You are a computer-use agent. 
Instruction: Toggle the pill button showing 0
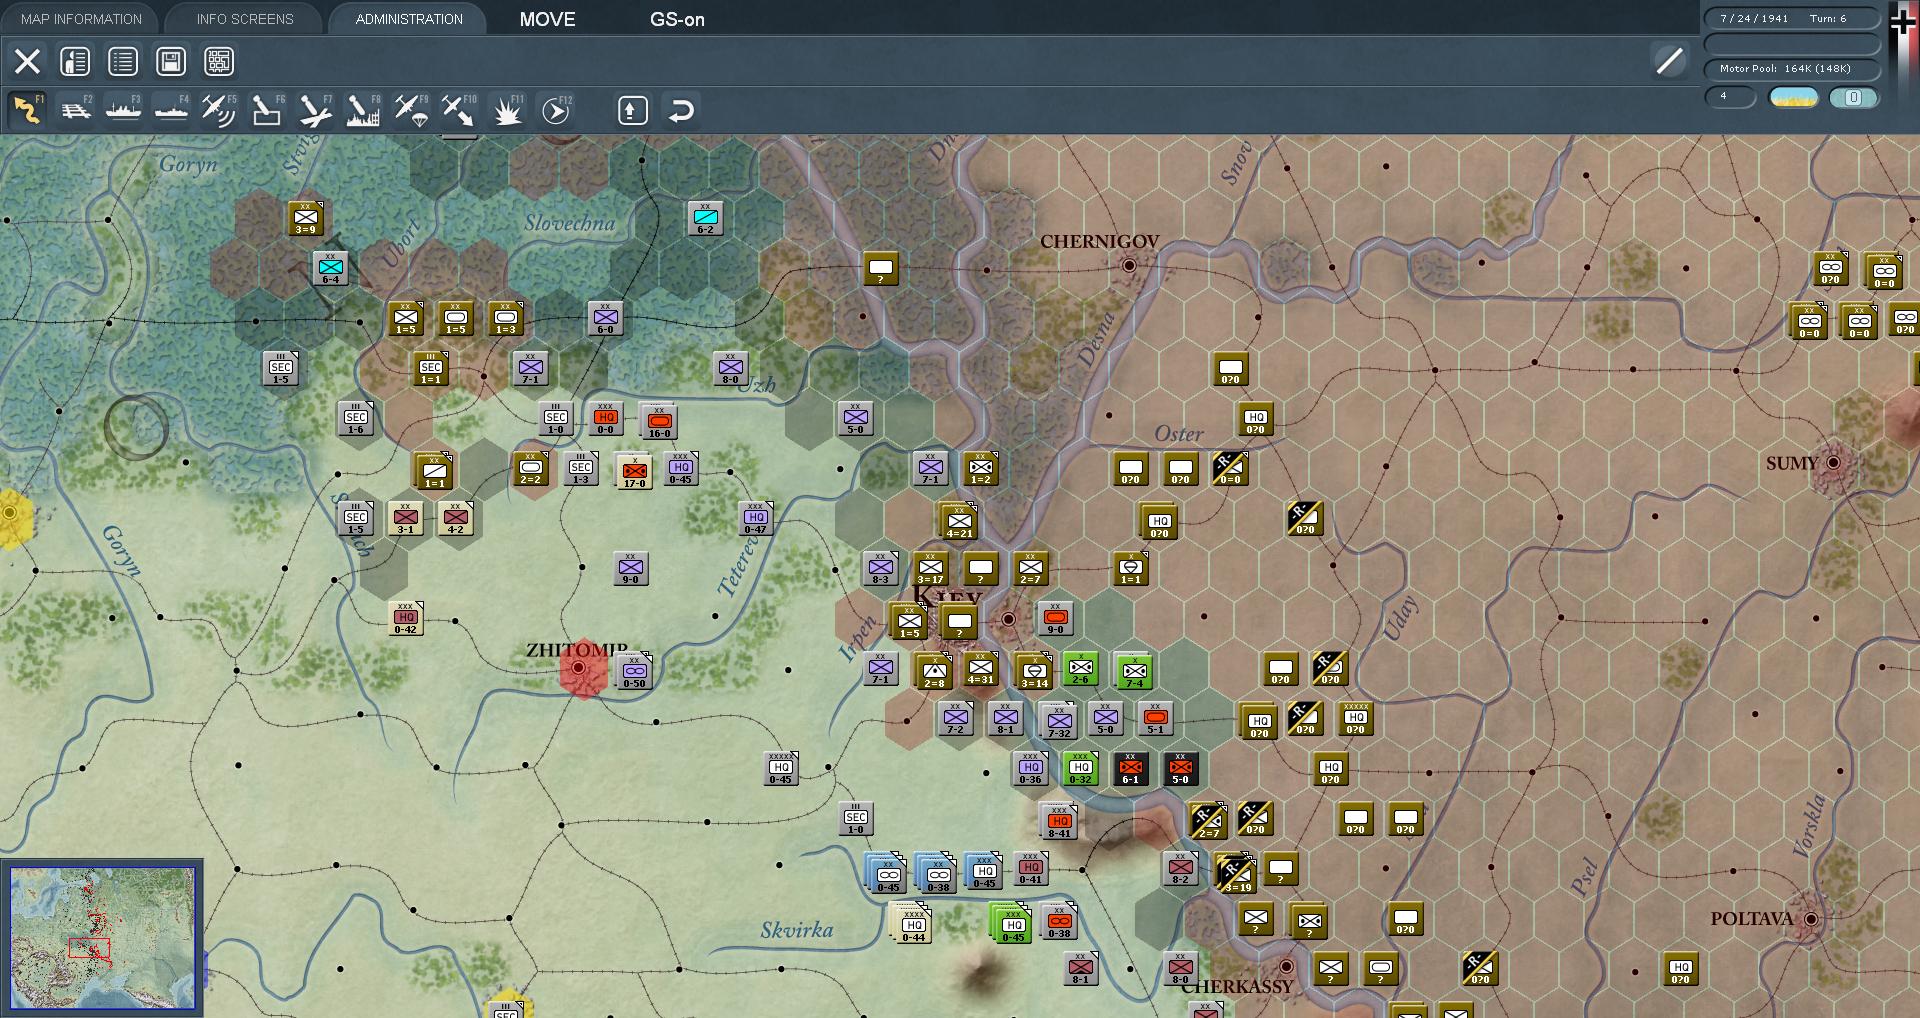click(1854, 97)
